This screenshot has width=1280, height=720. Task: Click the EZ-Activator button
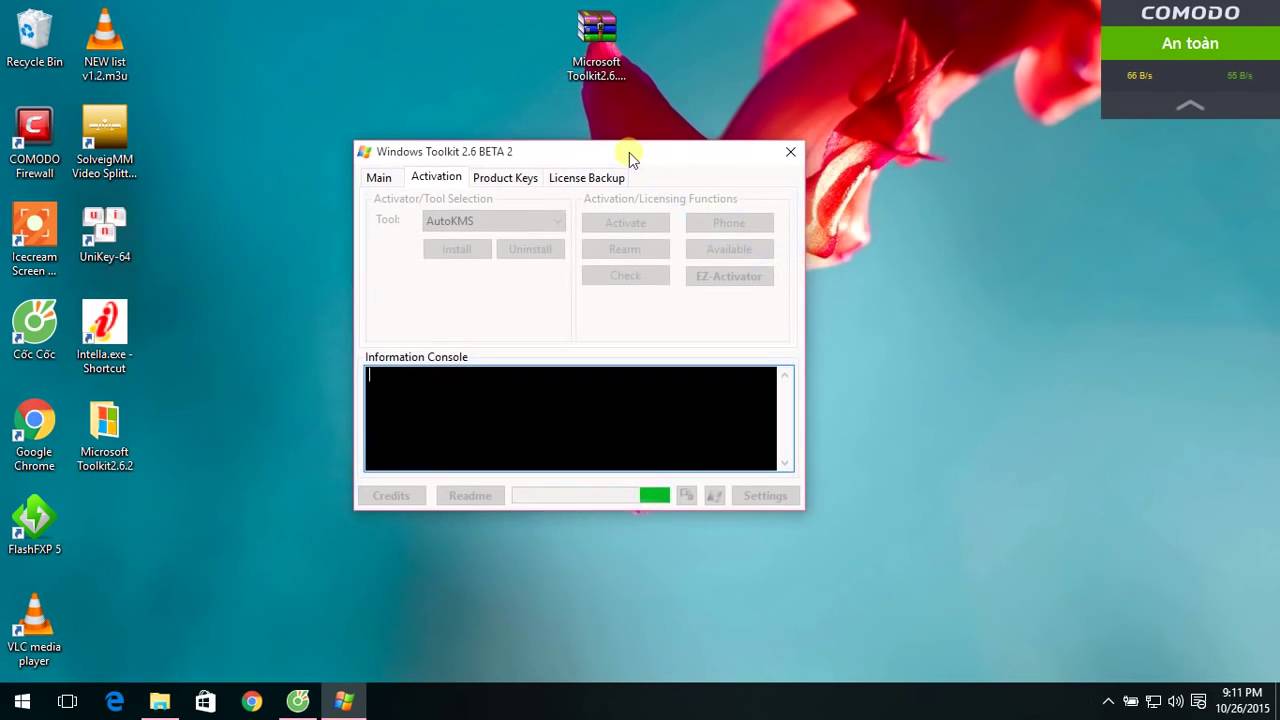729,276
